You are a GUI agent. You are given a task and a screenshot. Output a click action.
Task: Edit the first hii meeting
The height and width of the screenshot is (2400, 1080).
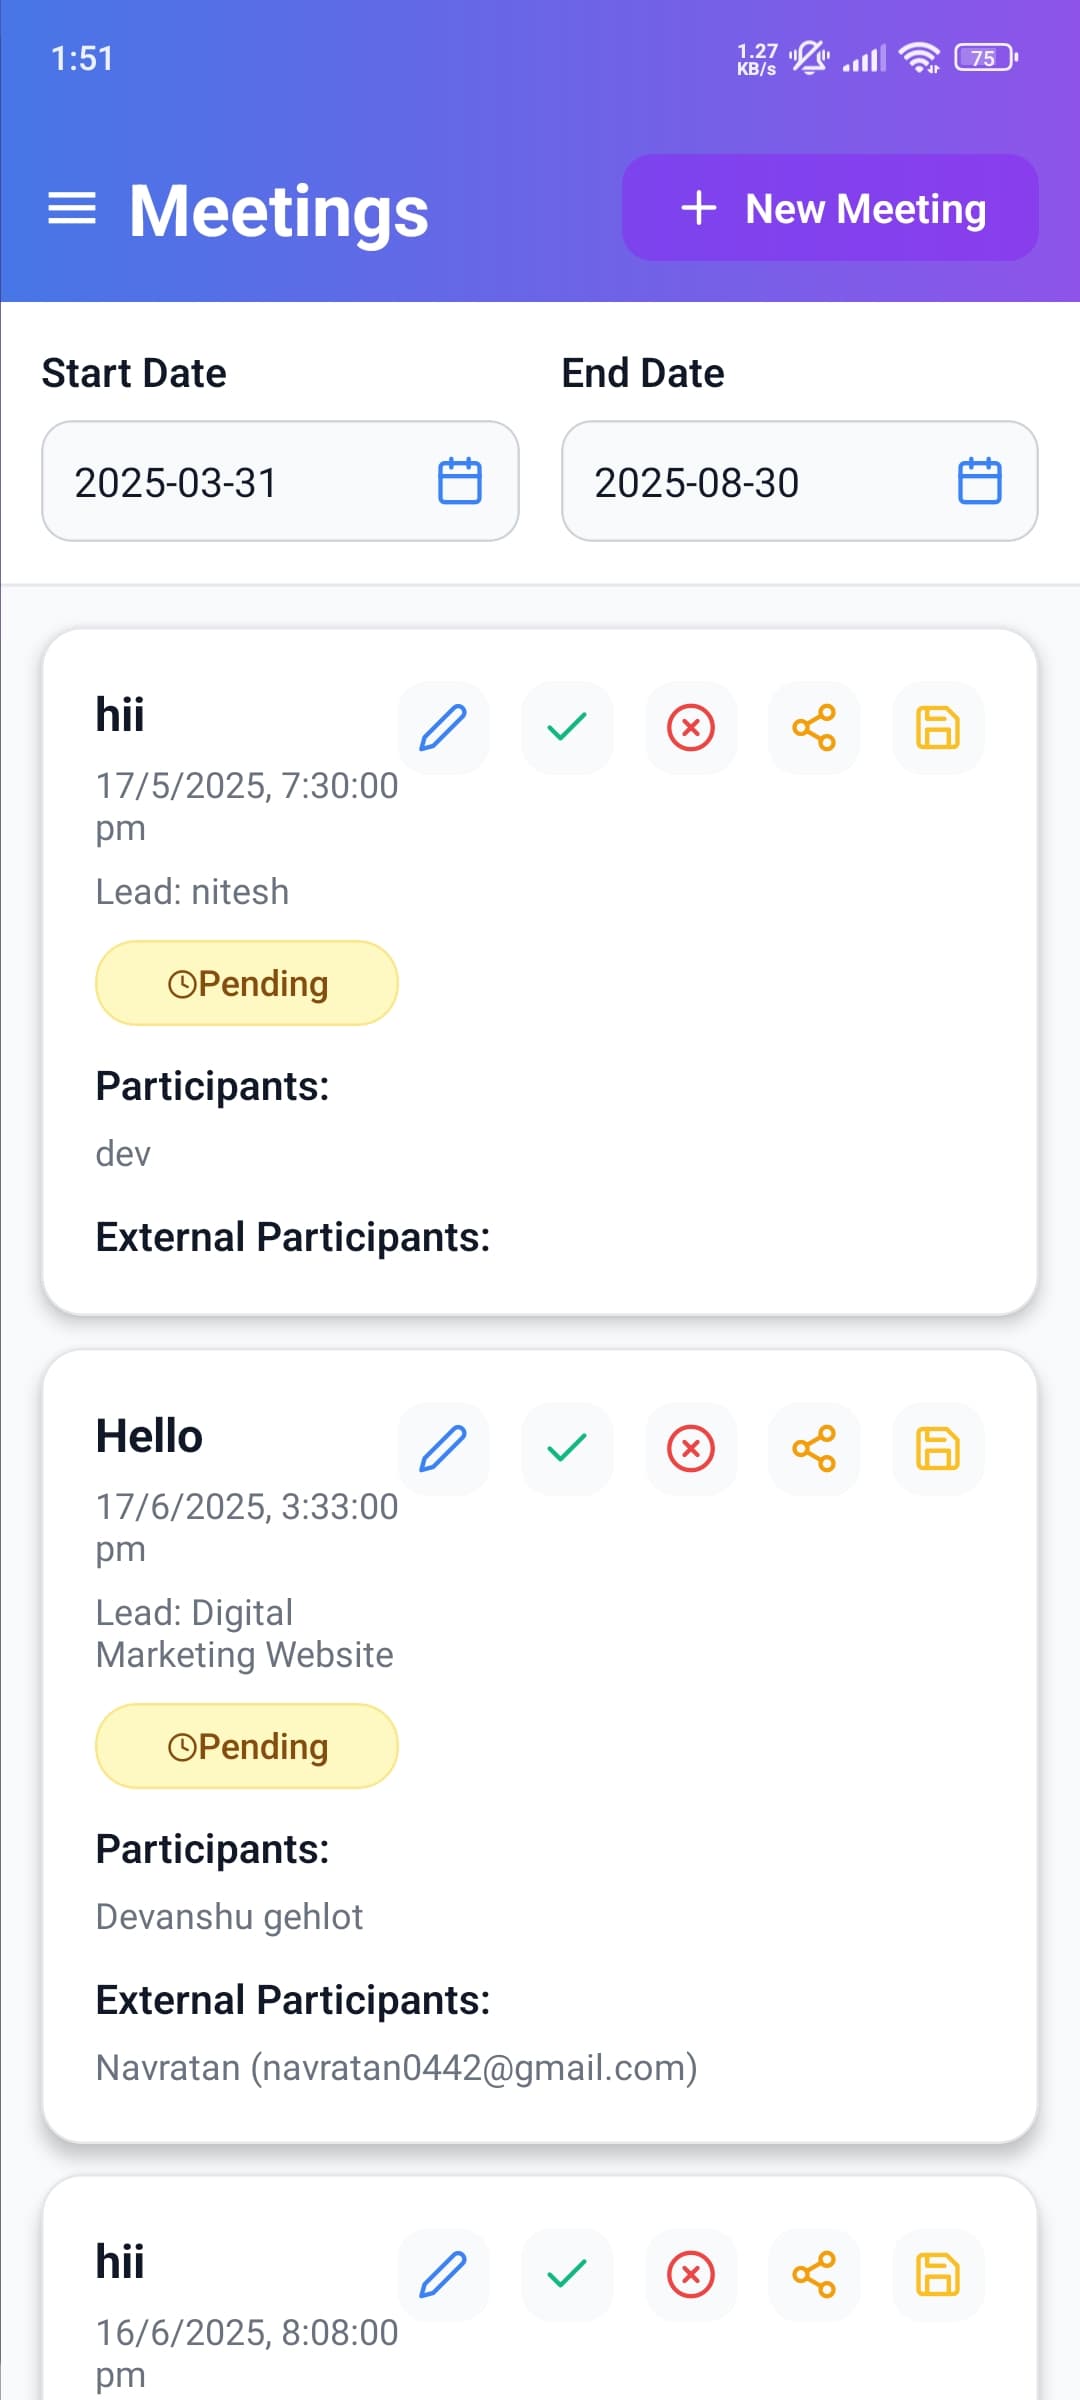[443, 727]
